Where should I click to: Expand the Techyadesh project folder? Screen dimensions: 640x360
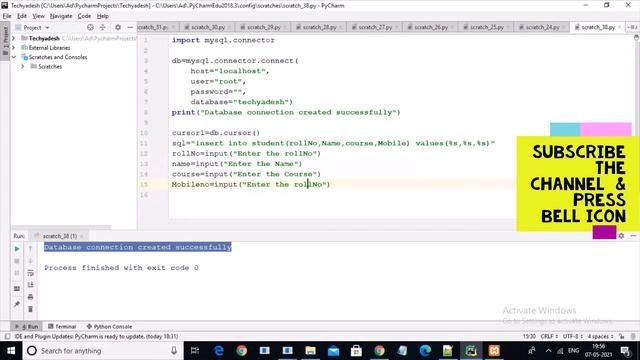tap(14, 38)
